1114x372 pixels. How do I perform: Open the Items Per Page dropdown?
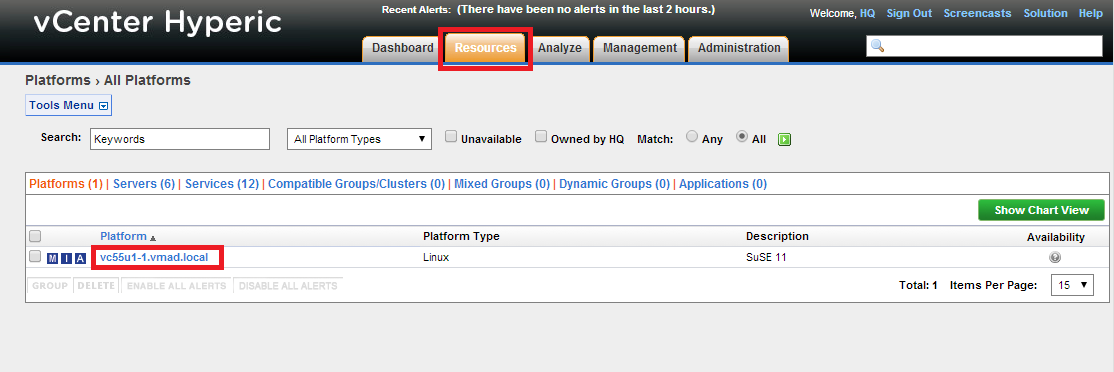tap(1072, 285)
